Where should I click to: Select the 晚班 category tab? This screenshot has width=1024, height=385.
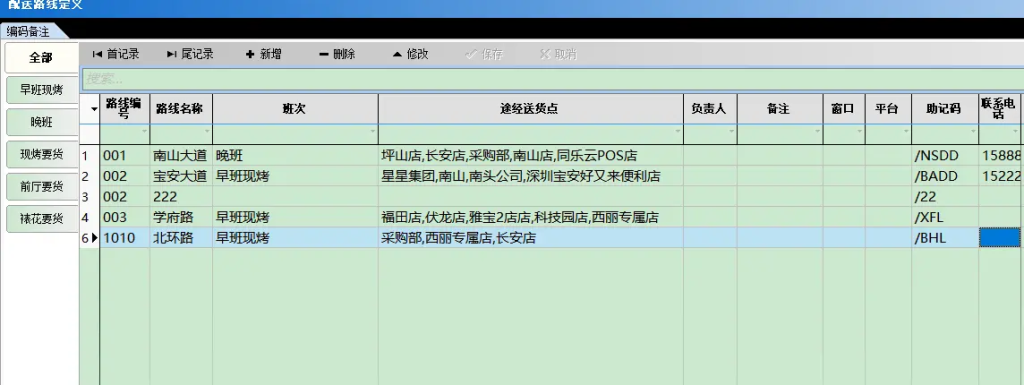click(x=42, y=122)
